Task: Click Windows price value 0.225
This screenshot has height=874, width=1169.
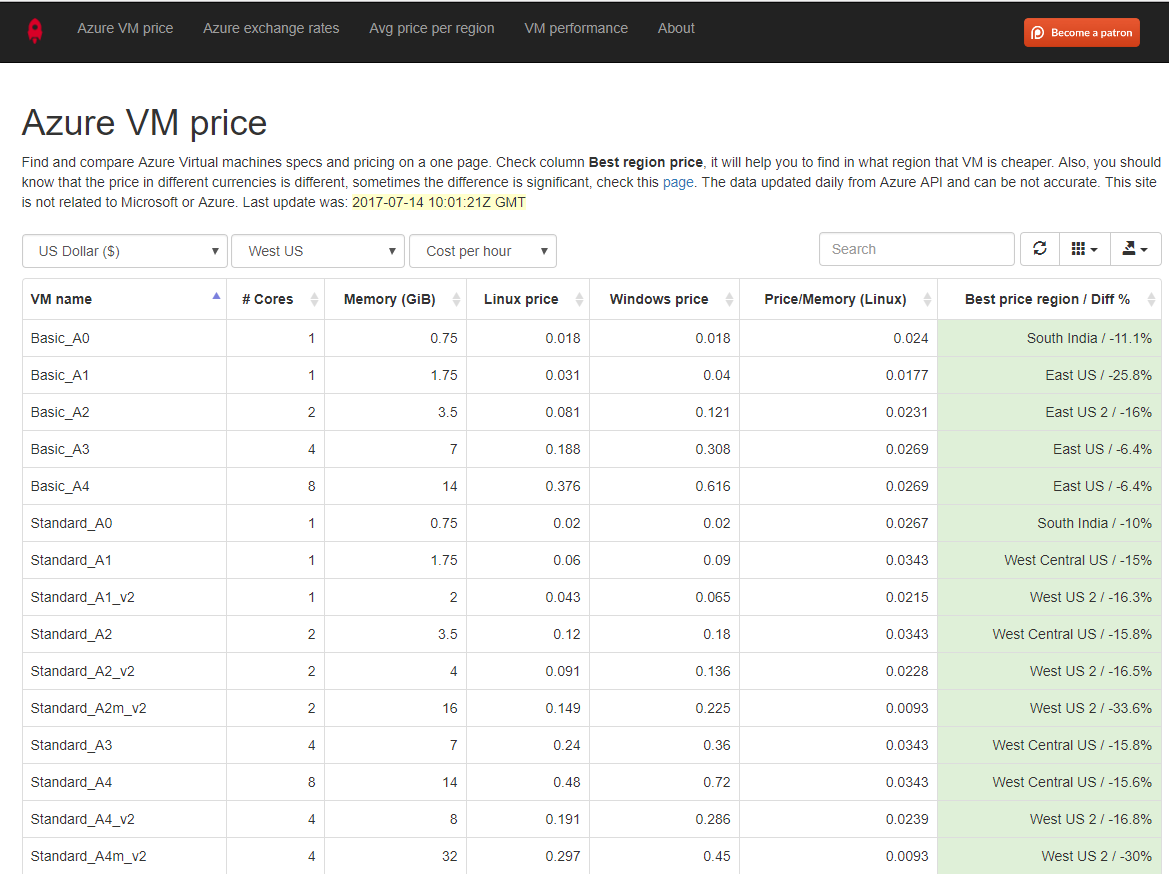Action: coord(713,708)
